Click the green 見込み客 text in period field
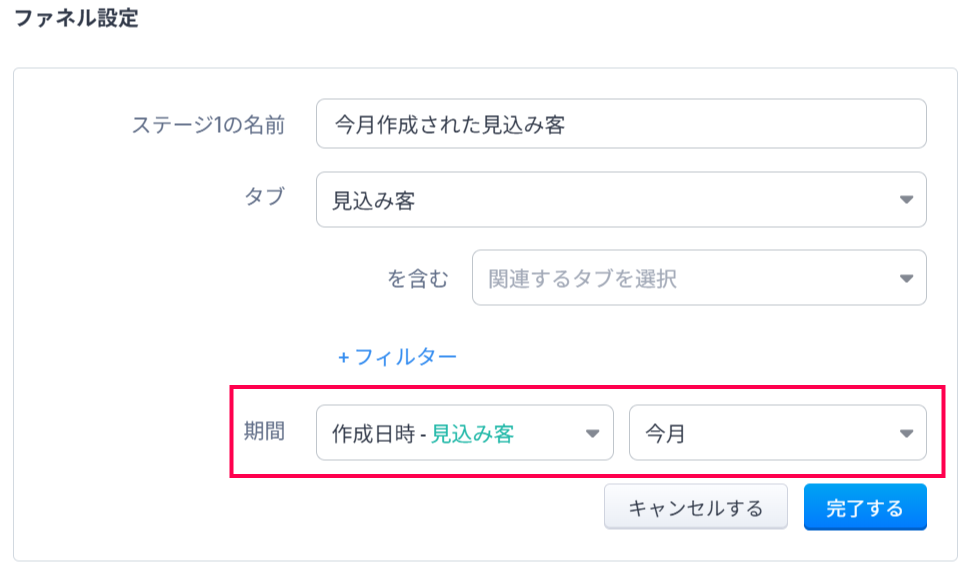Screen dimensions: 975x576 [x=472, y=433]
